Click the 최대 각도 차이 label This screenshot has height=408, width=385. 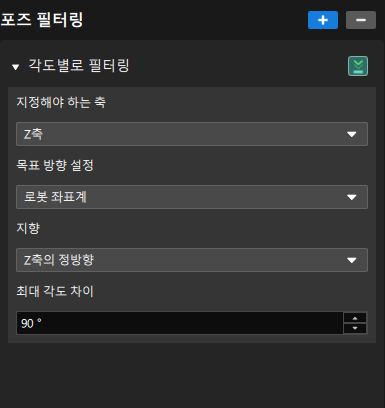coord(55,291)
